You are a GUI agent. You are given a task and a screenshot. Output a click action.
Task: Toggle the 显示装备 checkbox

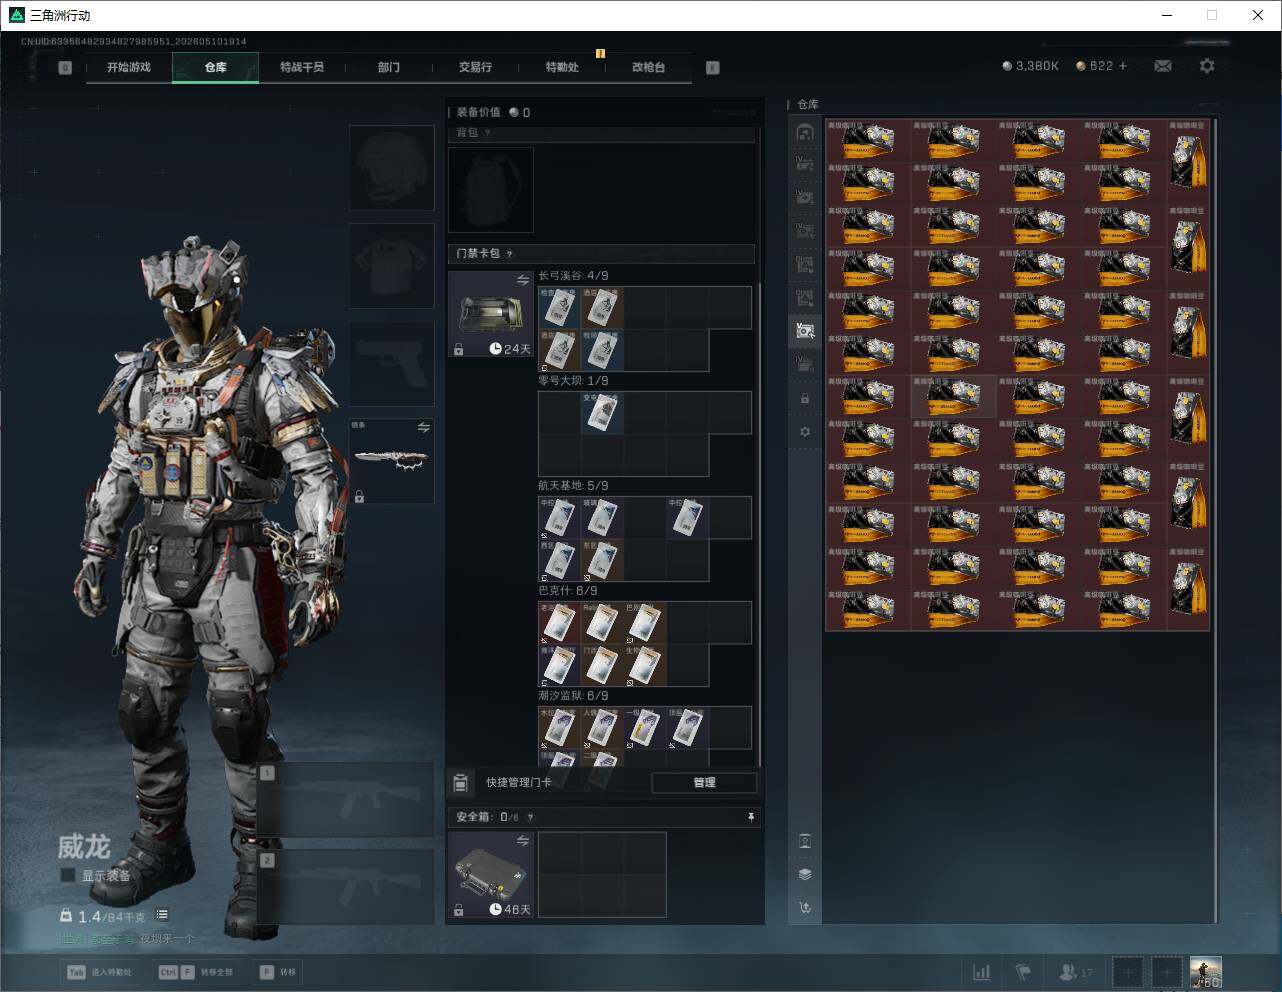68,875
